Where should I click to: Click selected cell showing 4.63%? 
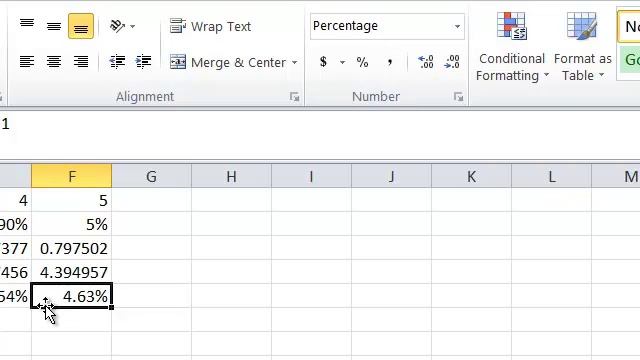tap(71, 296)
